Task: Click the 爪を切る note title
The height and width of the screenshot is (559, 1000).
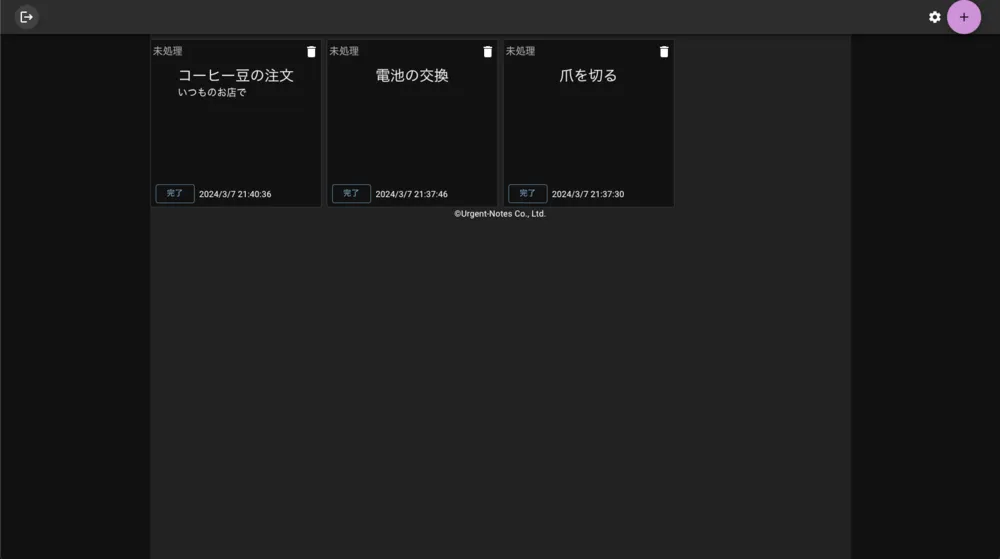Action: click(588, 76)
